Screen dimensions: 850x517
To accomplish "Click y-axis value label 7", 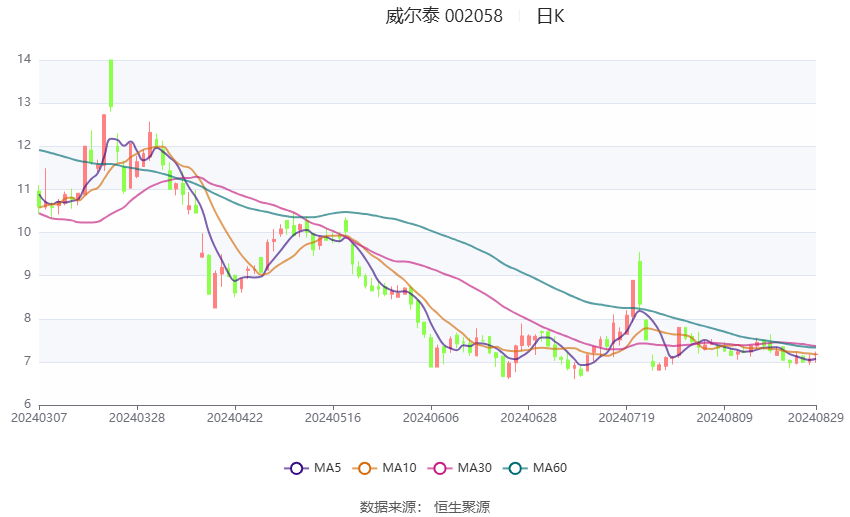I will tap(27, 361).
